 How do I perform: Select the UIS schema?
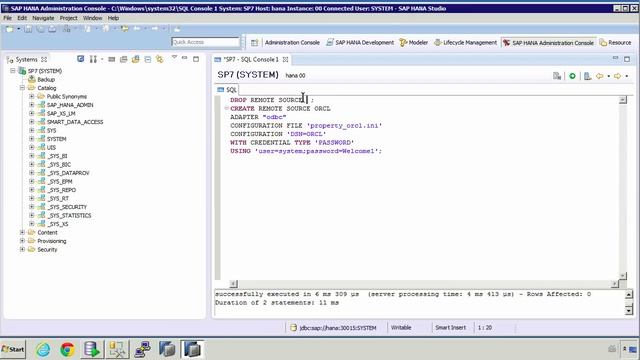click(51, 147)
